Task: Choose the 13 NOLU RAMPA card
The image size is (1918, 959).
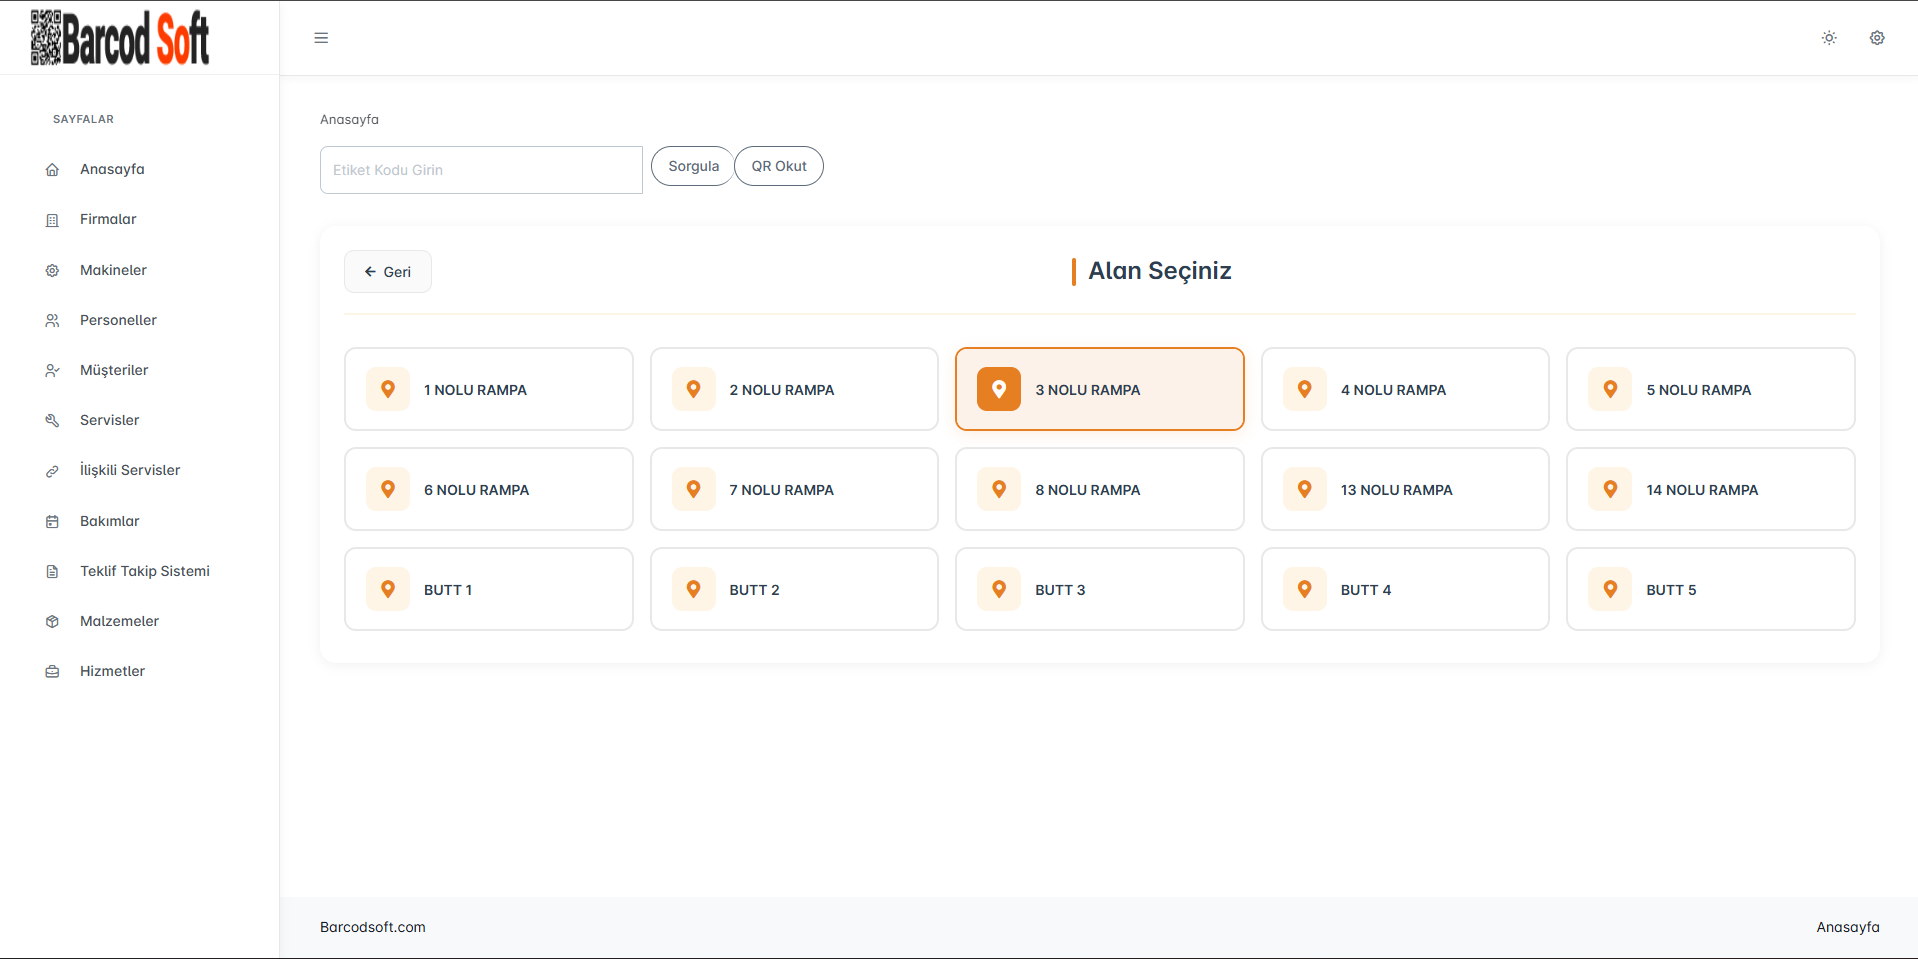Action: [1404, 489]
